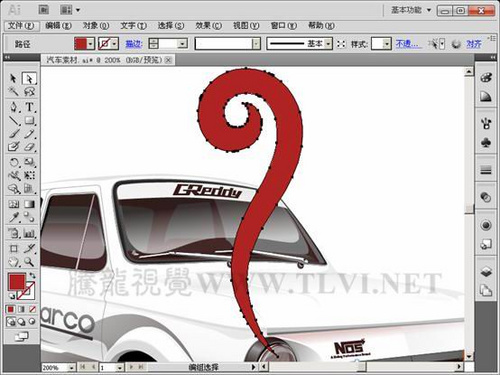Viewport: 500px width, 375px height.
Task: Select the Direct Selection tool
Action: pos(29,79)
